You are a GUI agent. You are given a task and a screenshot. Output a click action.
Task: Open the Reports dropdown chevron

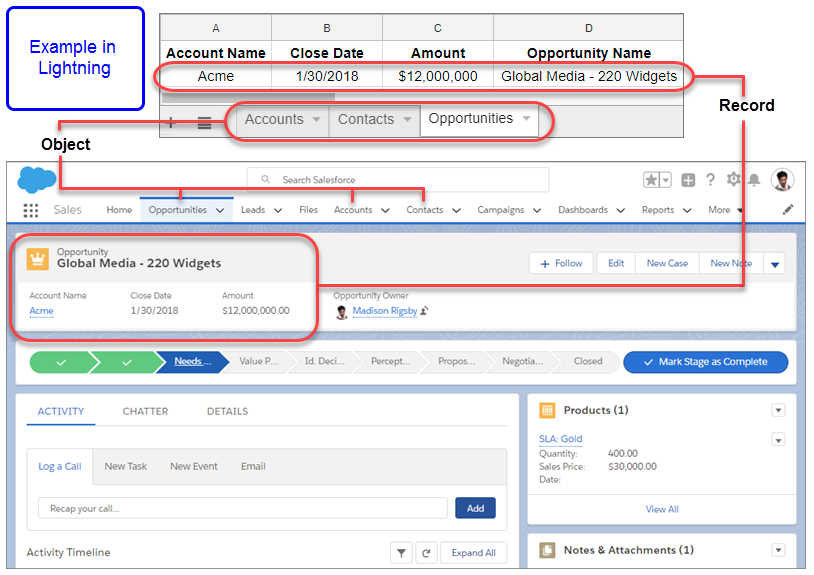(x=687, y=210)
